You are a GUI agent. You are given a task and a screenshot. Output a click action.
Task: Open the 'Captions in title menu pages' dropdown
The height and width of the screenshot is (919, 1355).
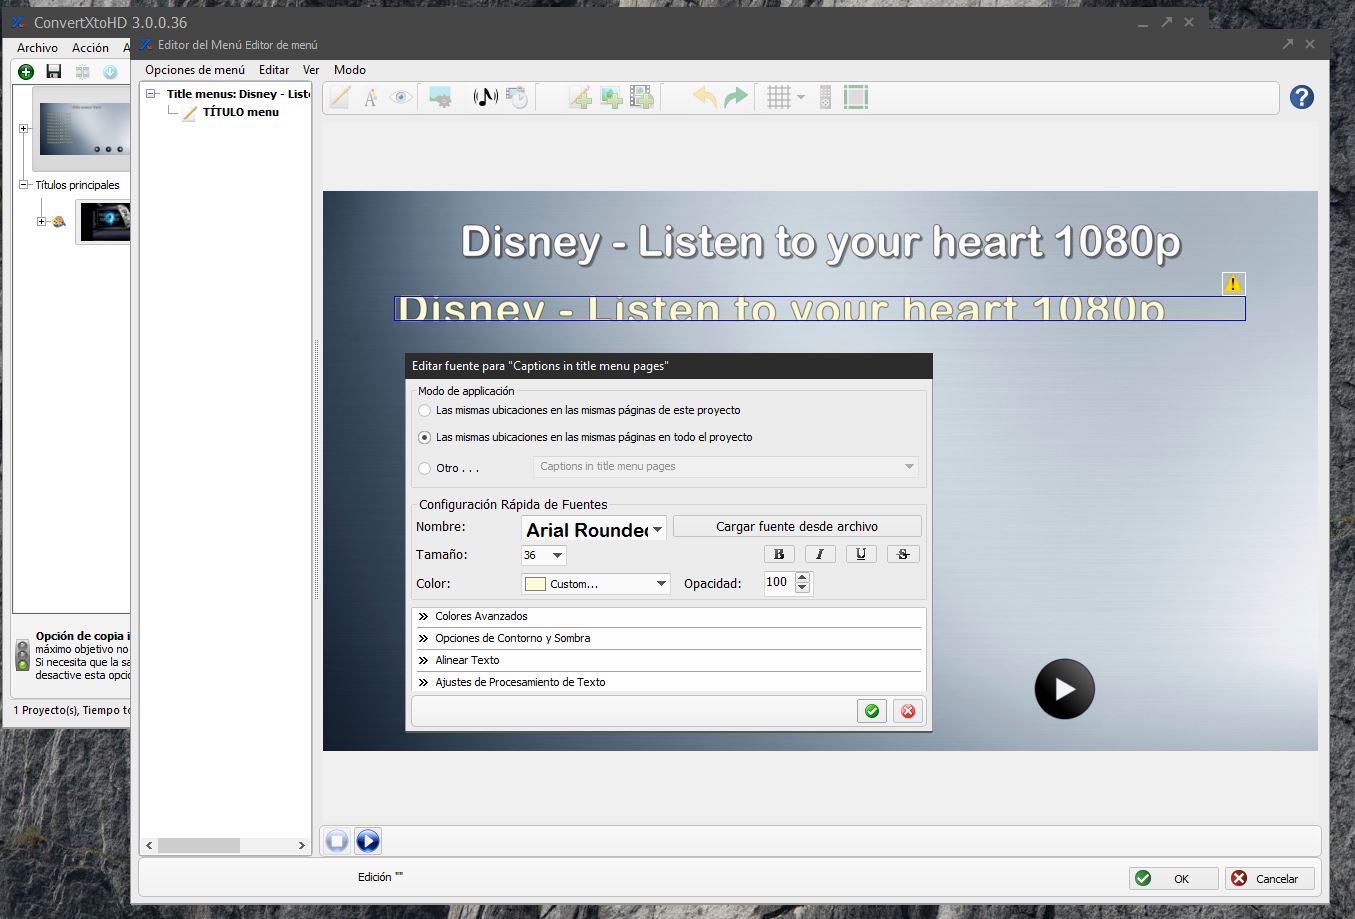pos(725,467)
